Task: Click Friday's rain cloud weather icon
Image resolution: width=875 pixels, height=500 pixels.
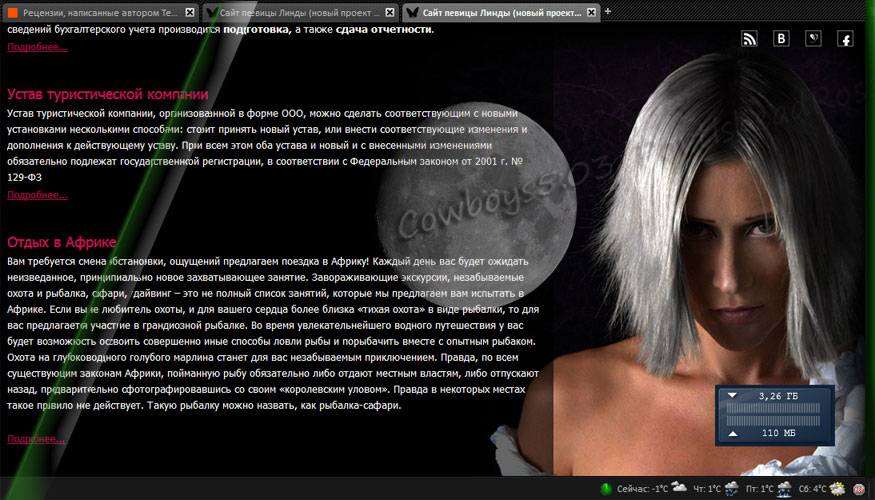Action: (x=784, y=488)
